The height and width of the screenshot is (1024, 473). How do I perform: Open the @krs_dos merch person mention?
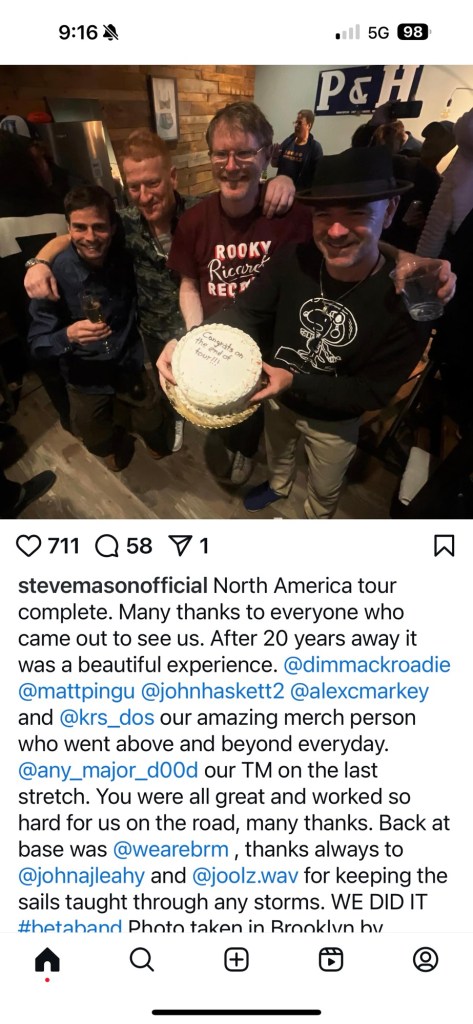point(107,718)
